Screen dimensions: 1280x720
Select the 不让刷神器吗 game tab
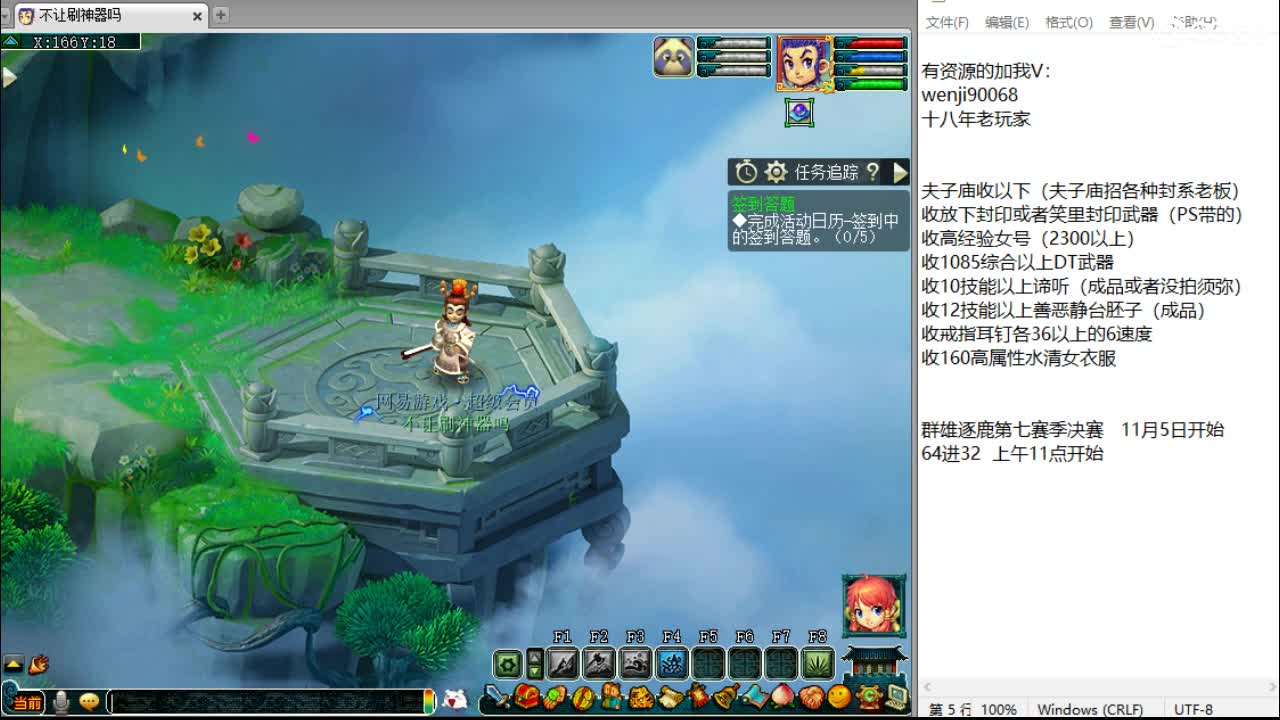tap(110, 15)
